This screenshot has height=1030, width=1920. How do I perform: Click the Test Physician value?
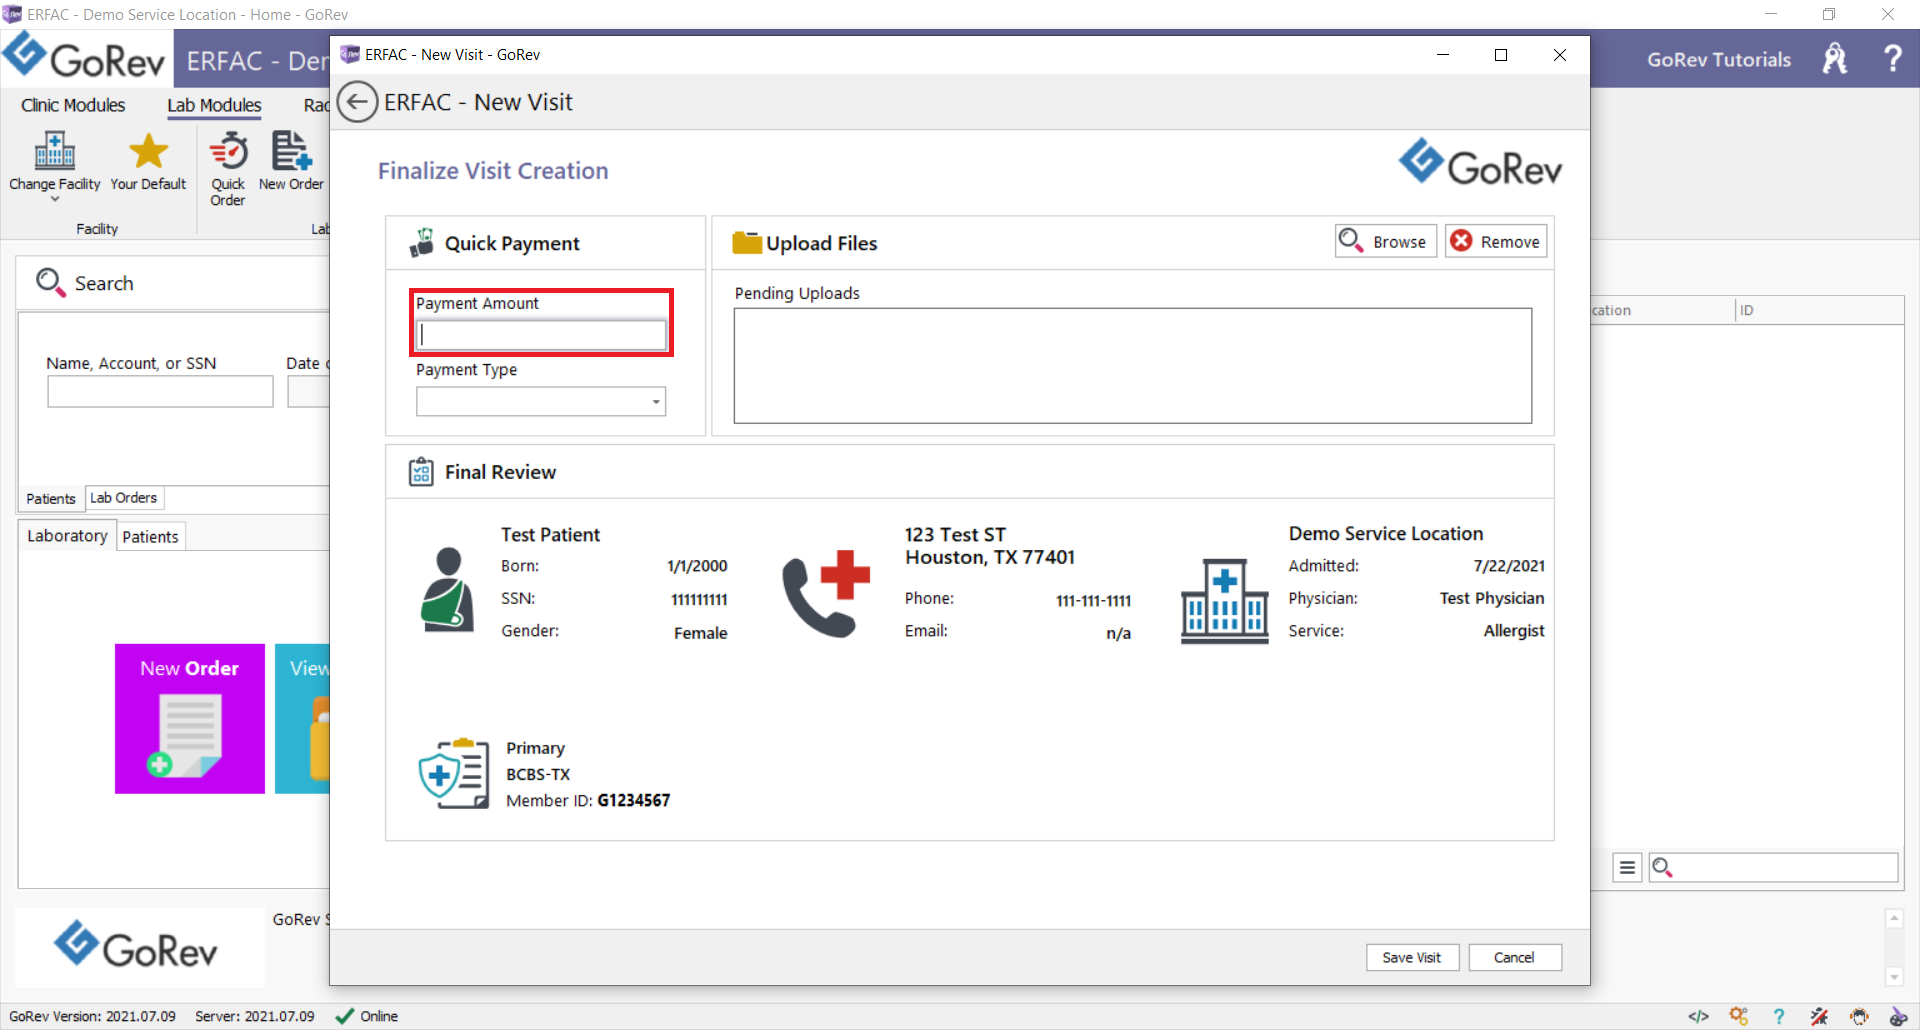pos(1492,598)
